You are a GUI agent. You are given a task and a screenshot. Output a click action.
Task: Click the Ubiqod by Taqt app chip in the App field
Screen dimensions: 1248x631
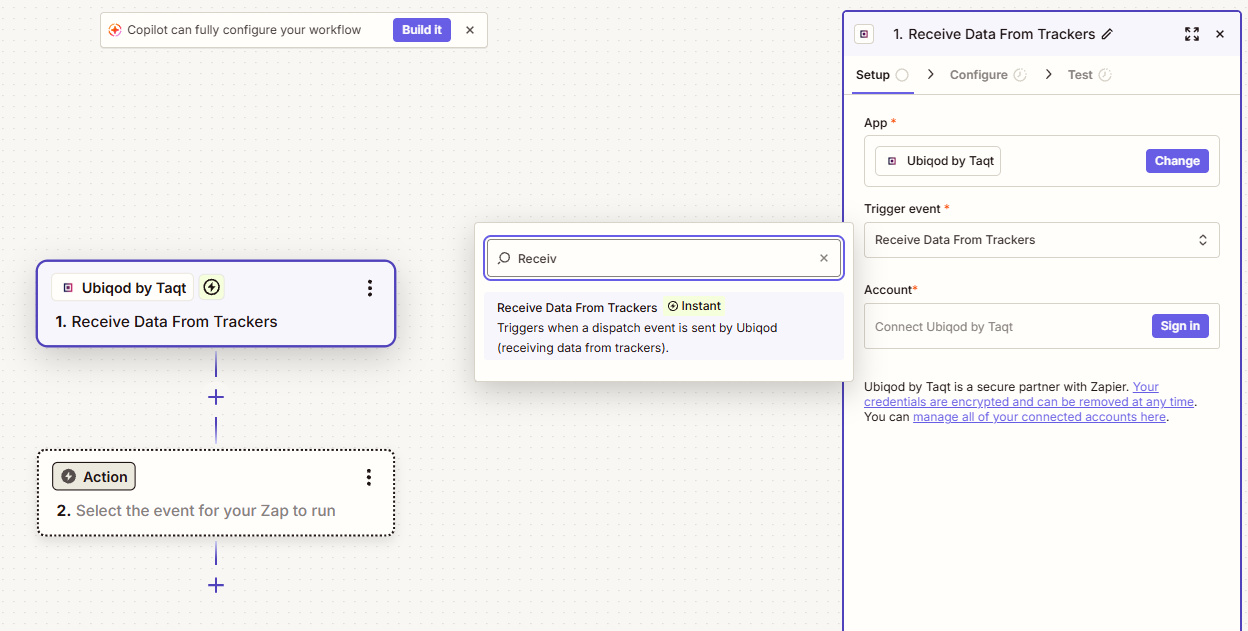[x=938, y=161]
